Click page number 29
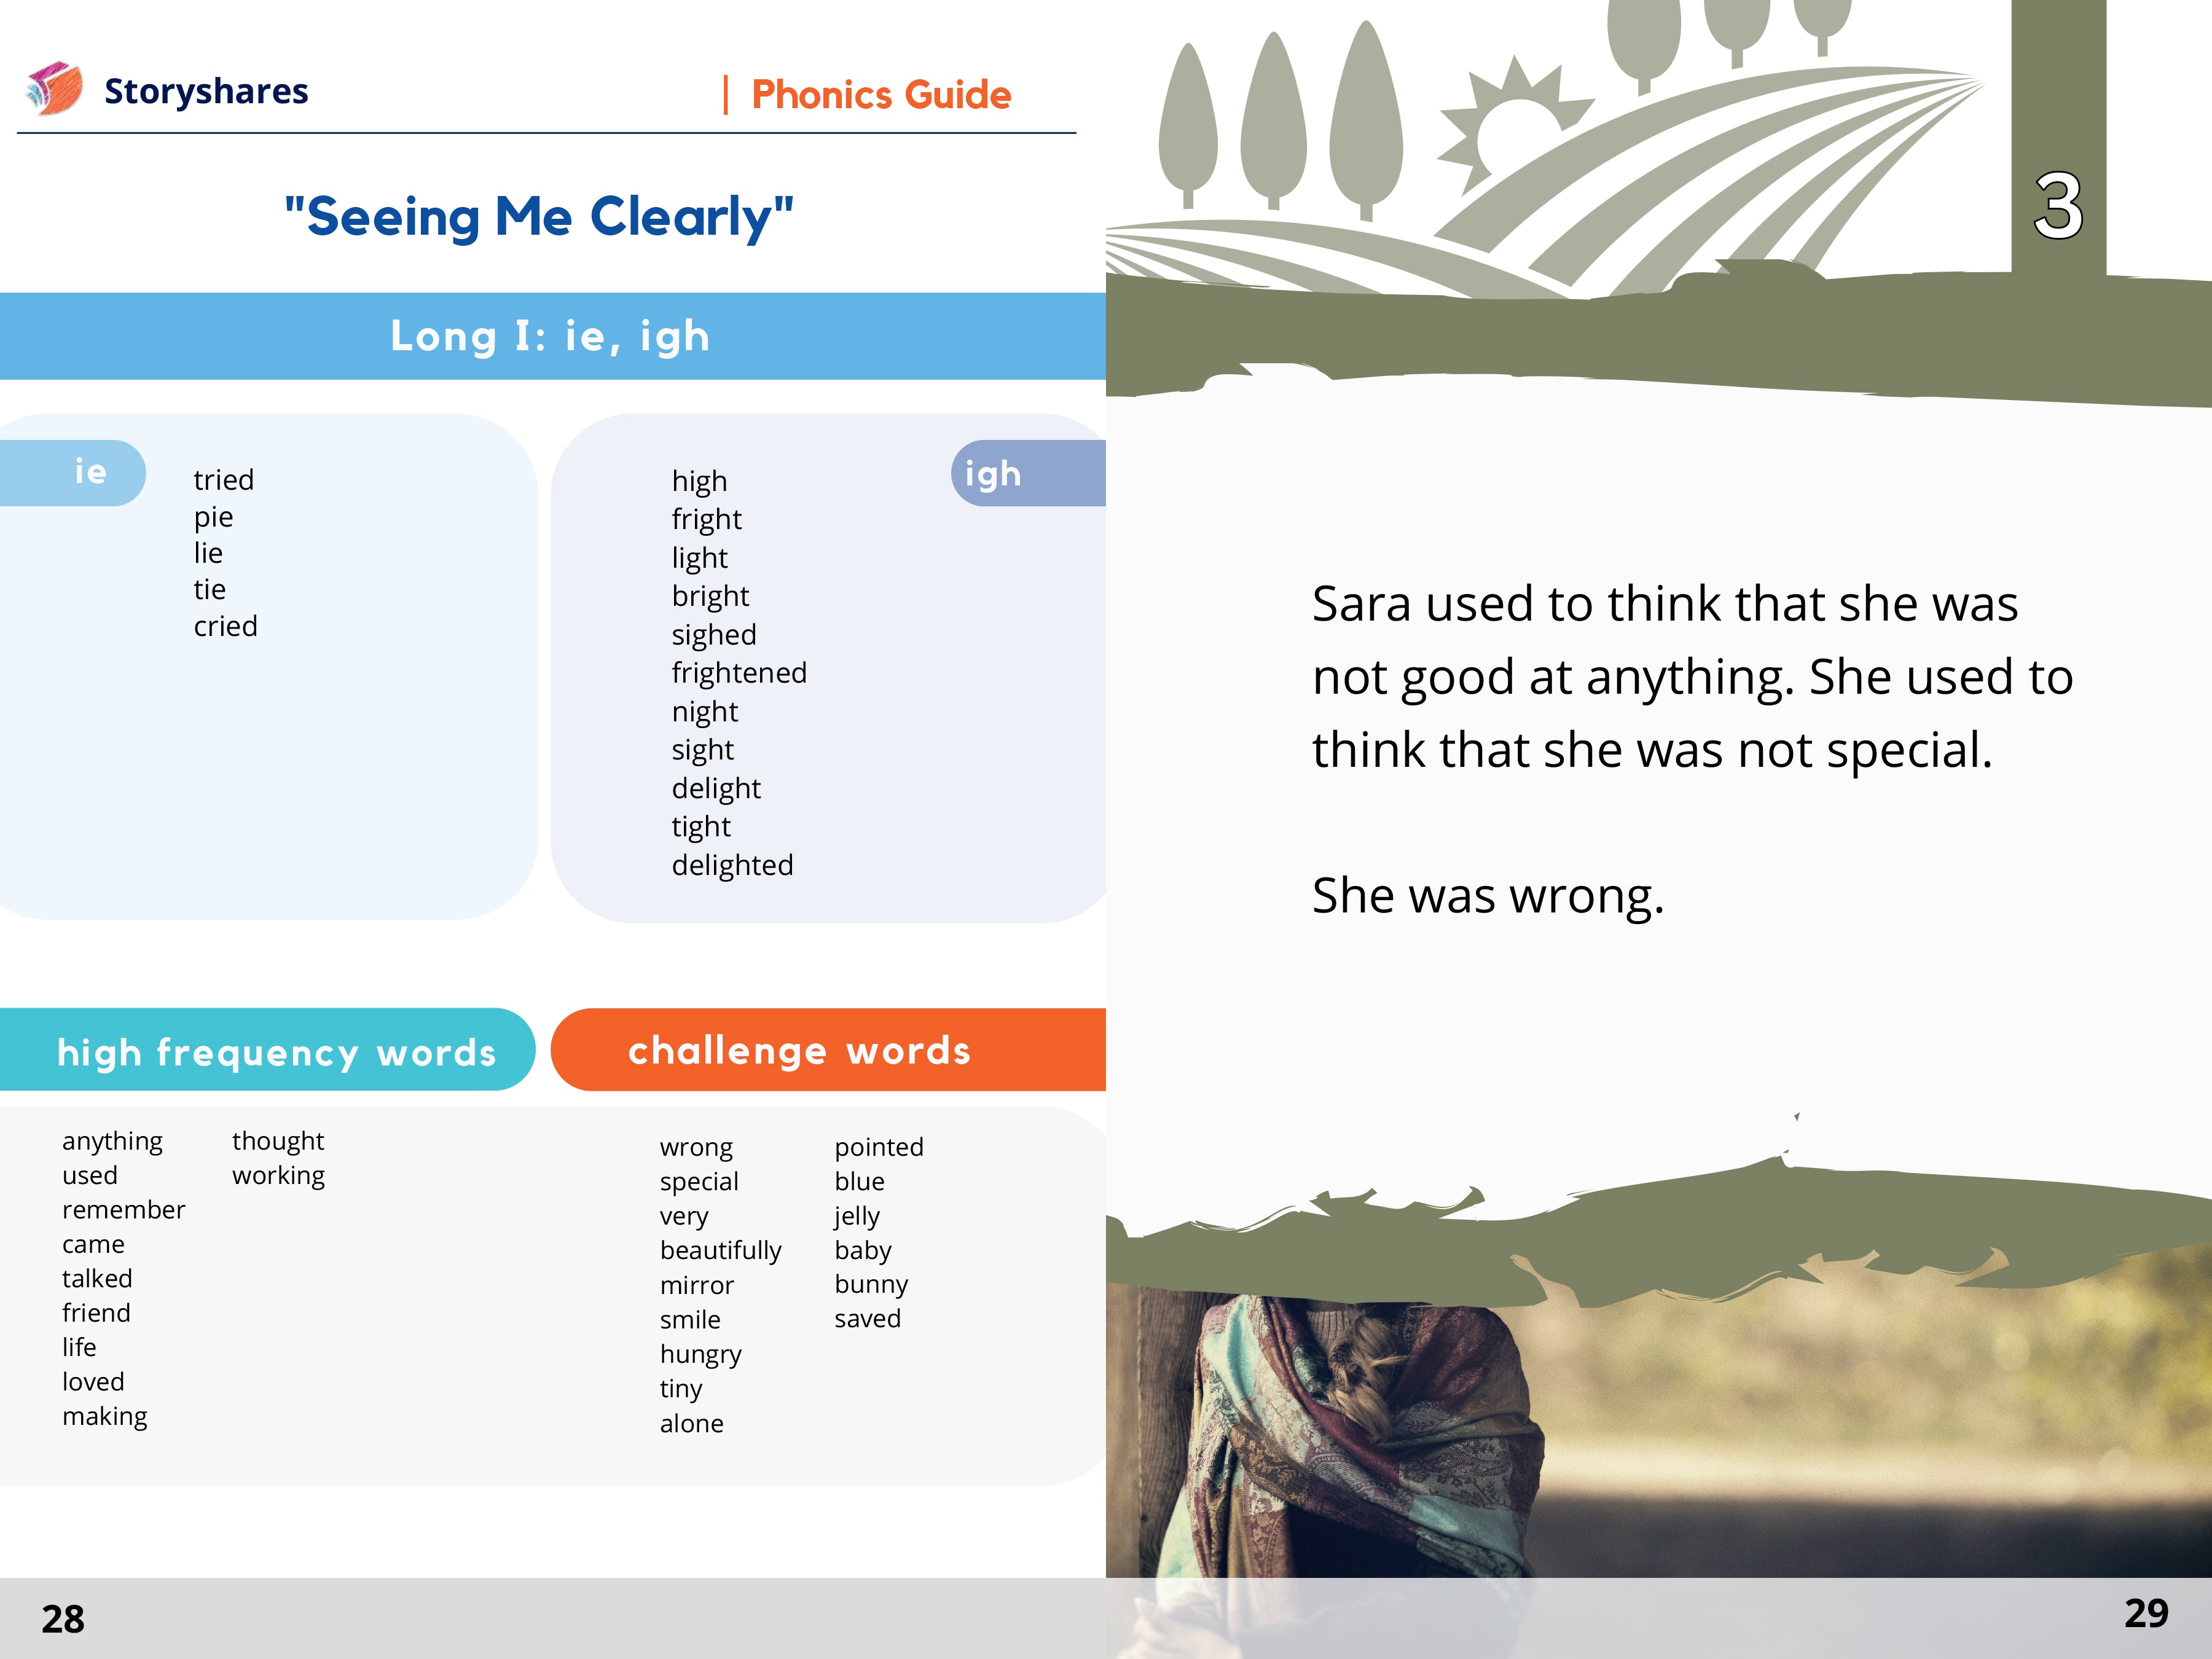Image resolution: width=2212 pixels, height=1659 pixels. coord(2146,1613)
